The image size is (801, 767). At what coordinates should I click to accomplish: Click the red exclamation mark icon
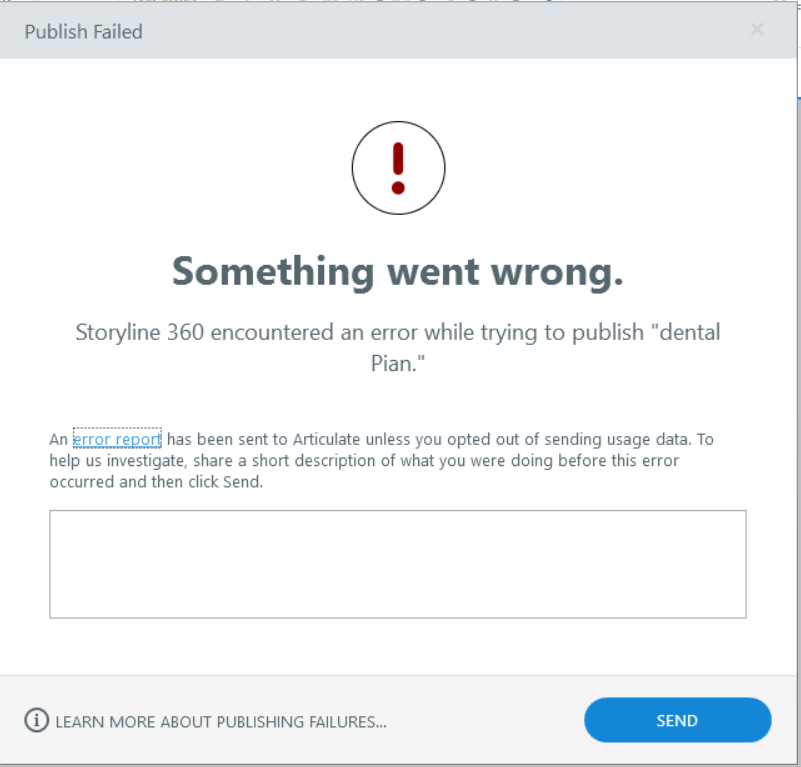point(398,168)
